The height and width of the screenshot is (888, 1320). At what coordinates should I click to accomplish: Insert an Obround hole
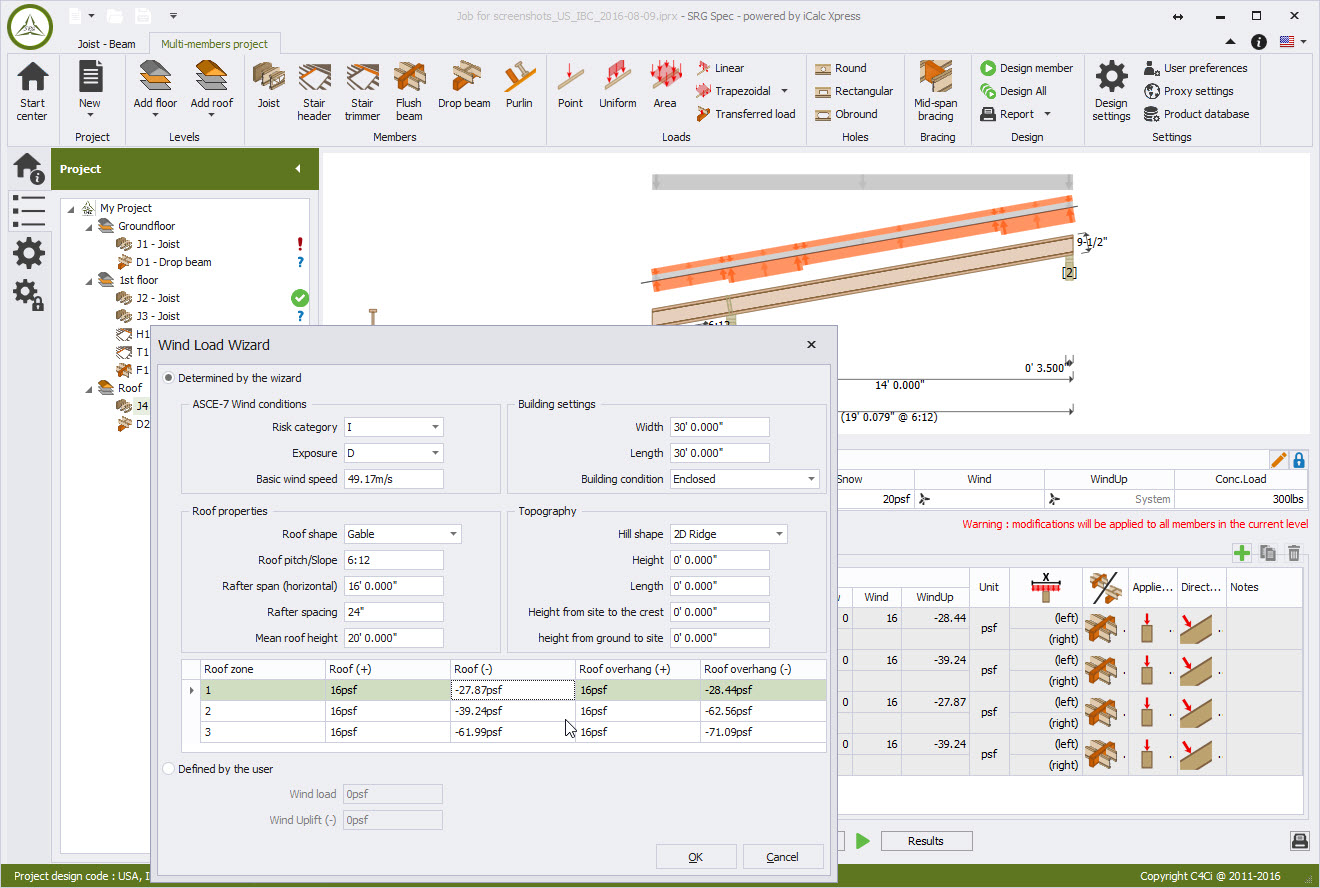(x=846, y=114)
